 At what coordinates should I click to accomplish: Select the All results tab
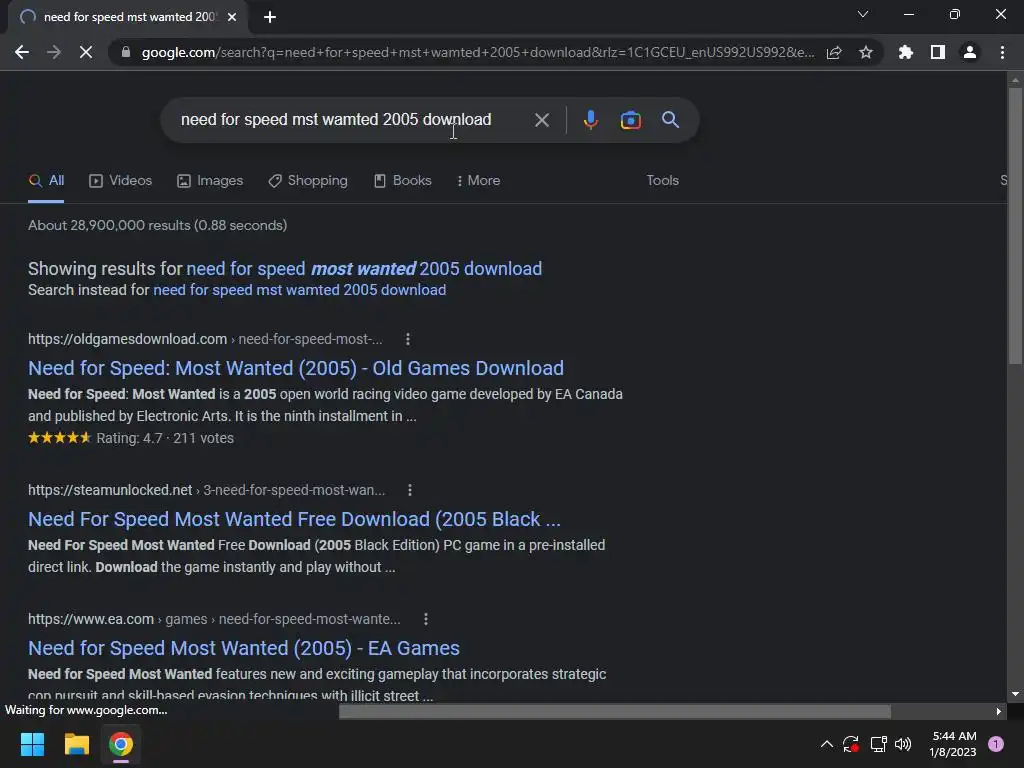click(46, 181)
